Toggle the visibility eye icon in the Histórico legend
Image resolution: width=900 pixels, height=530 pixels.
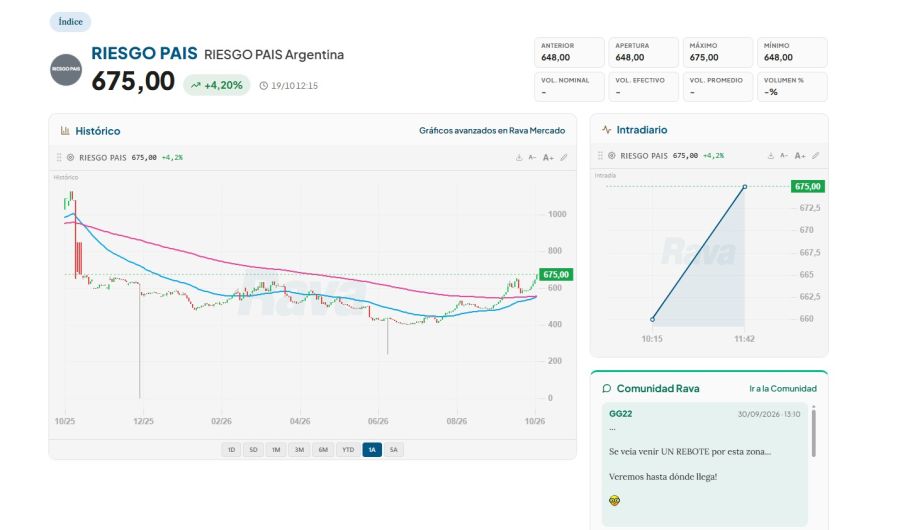pyautogui.click(x=71, y=157)
